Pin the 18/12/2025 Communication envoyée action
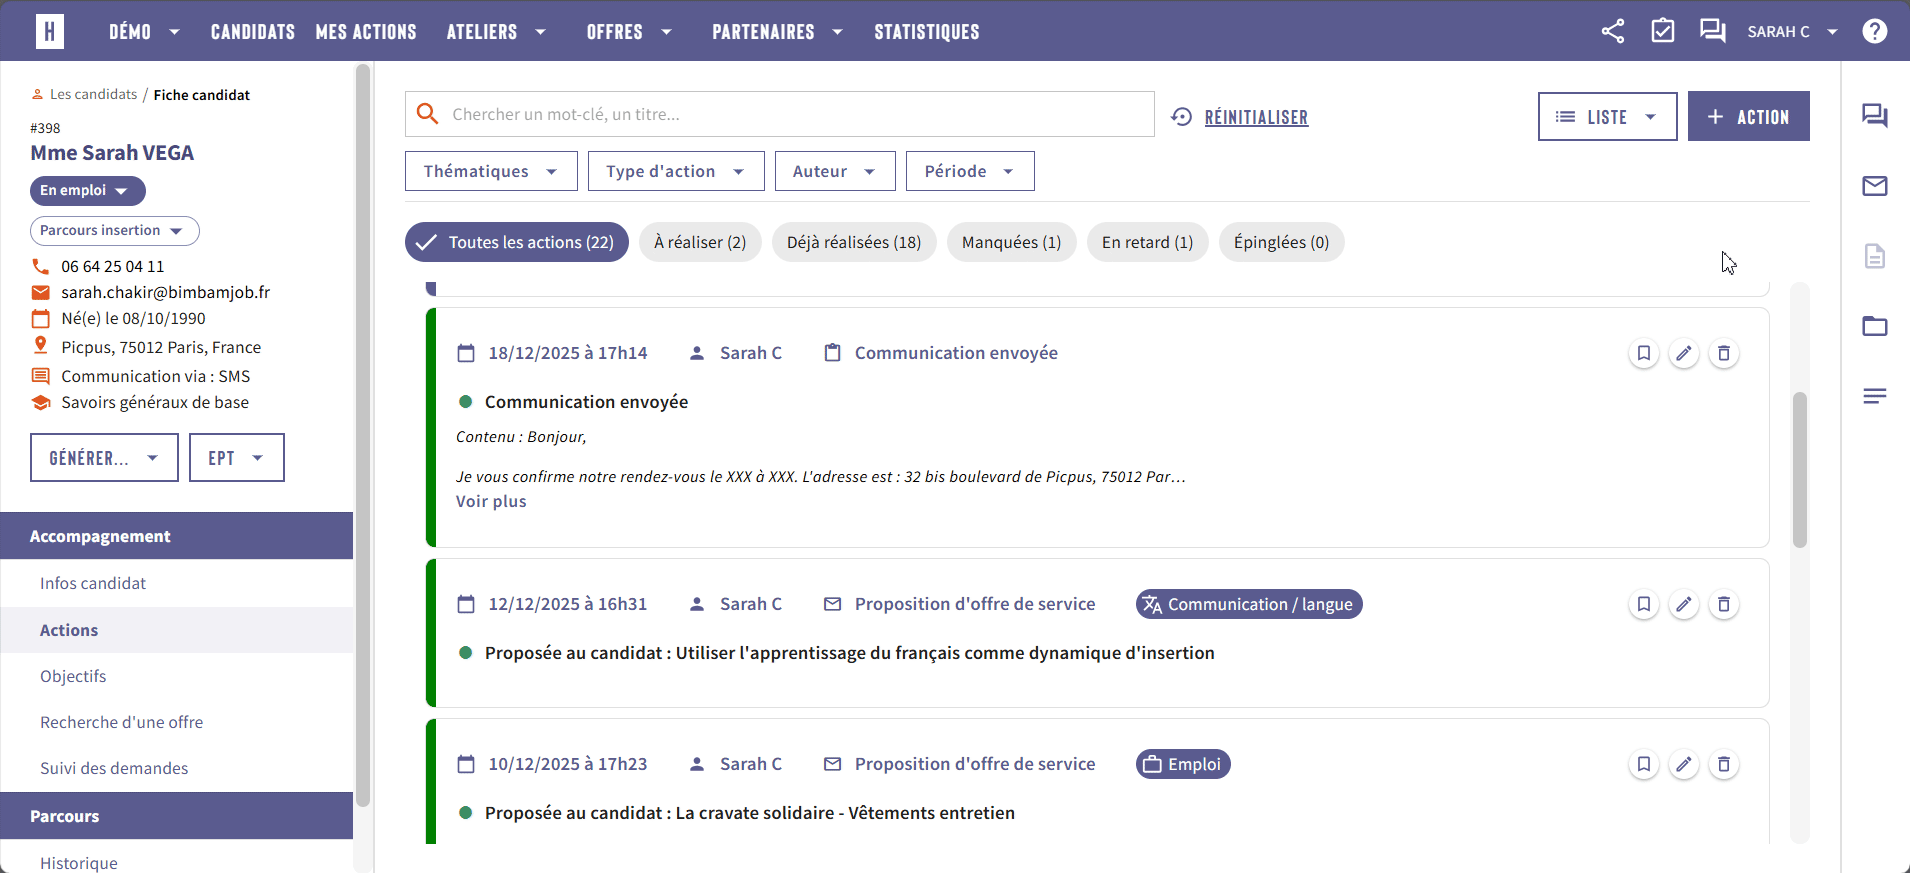This screenshot has height=873, width=1910. tap(1644, 353)
